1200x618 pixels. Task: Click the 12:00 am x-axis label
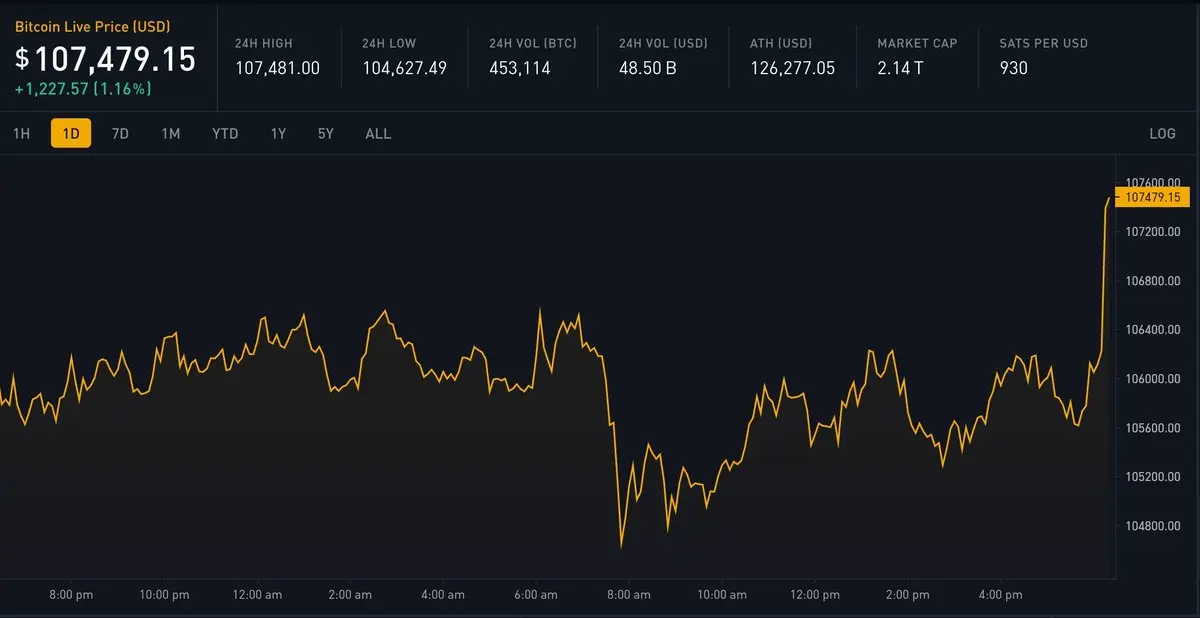[x=257, y=594]
